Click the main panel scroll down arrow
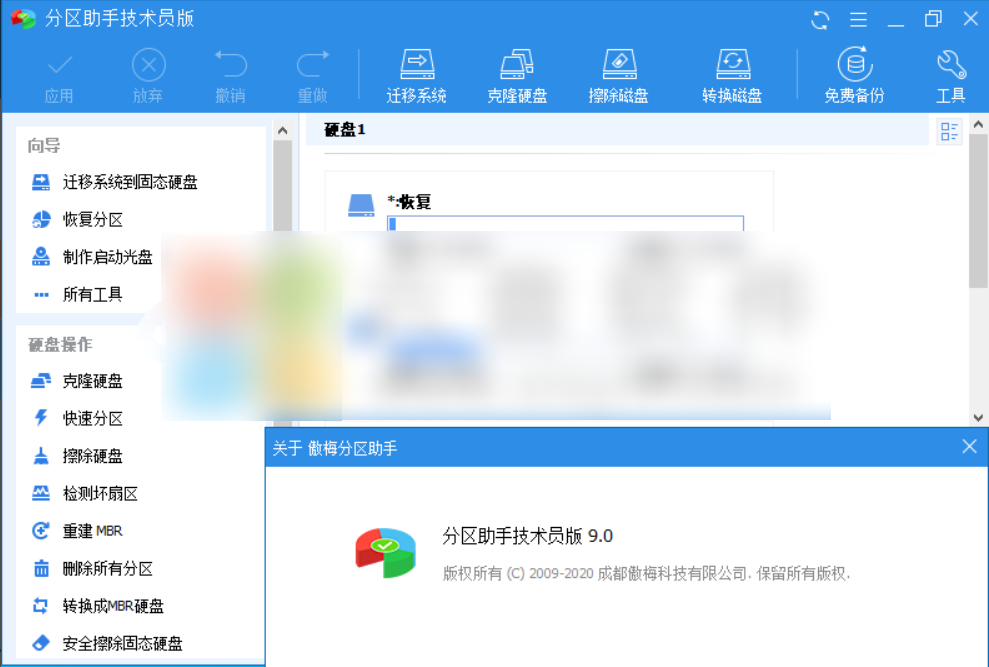Screen dimensions: 989x667 (978, 418)
